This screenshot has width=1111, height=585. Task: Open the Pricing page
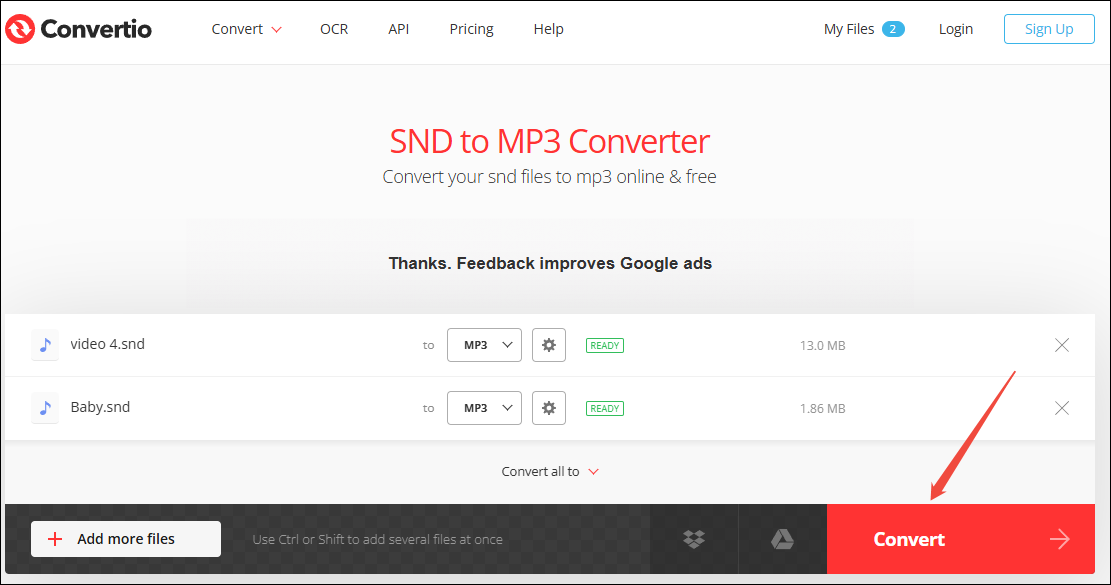coord(471,29)
